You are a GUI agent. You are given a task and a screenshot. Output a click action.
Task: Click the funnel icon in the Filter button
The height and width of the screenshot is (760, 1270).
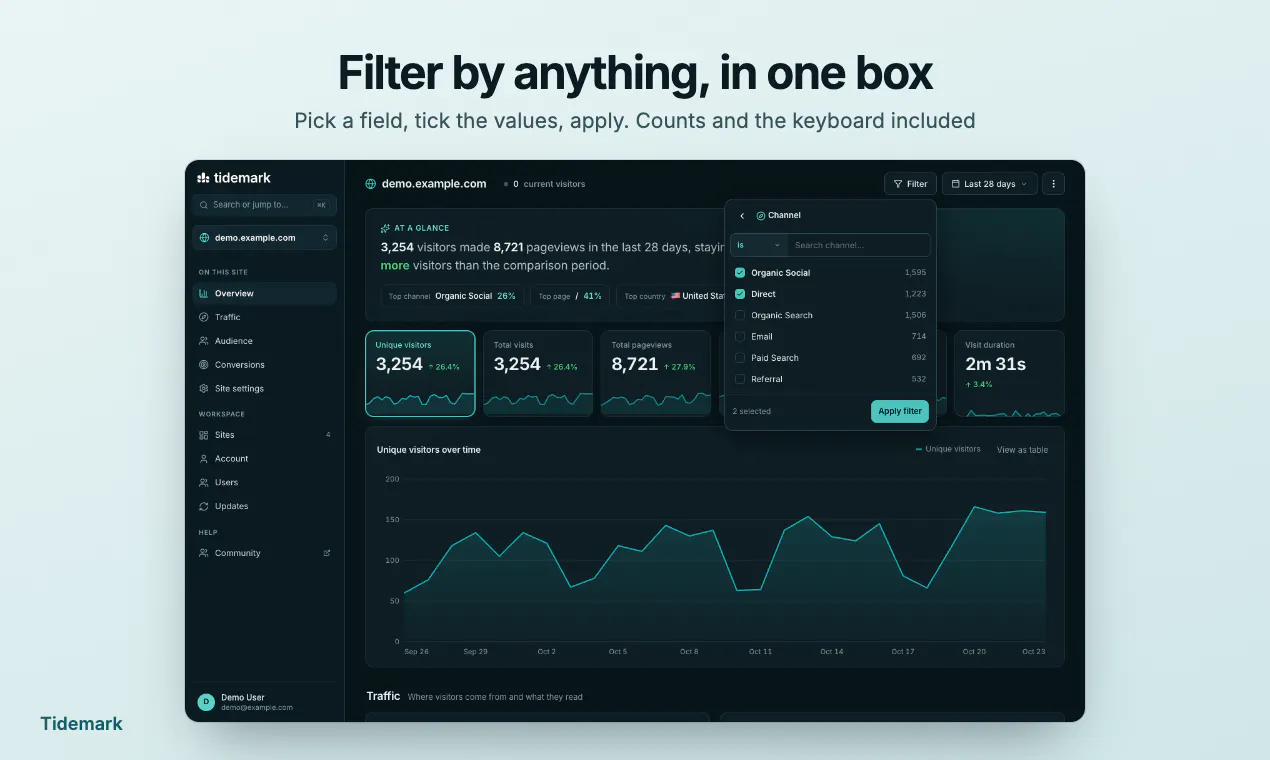tap(898, 184)
